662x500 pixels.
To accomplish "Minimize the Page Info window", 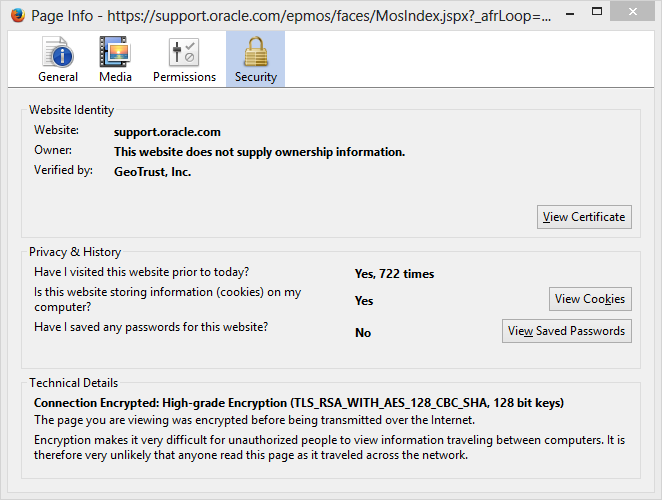I will pos(570,12).
